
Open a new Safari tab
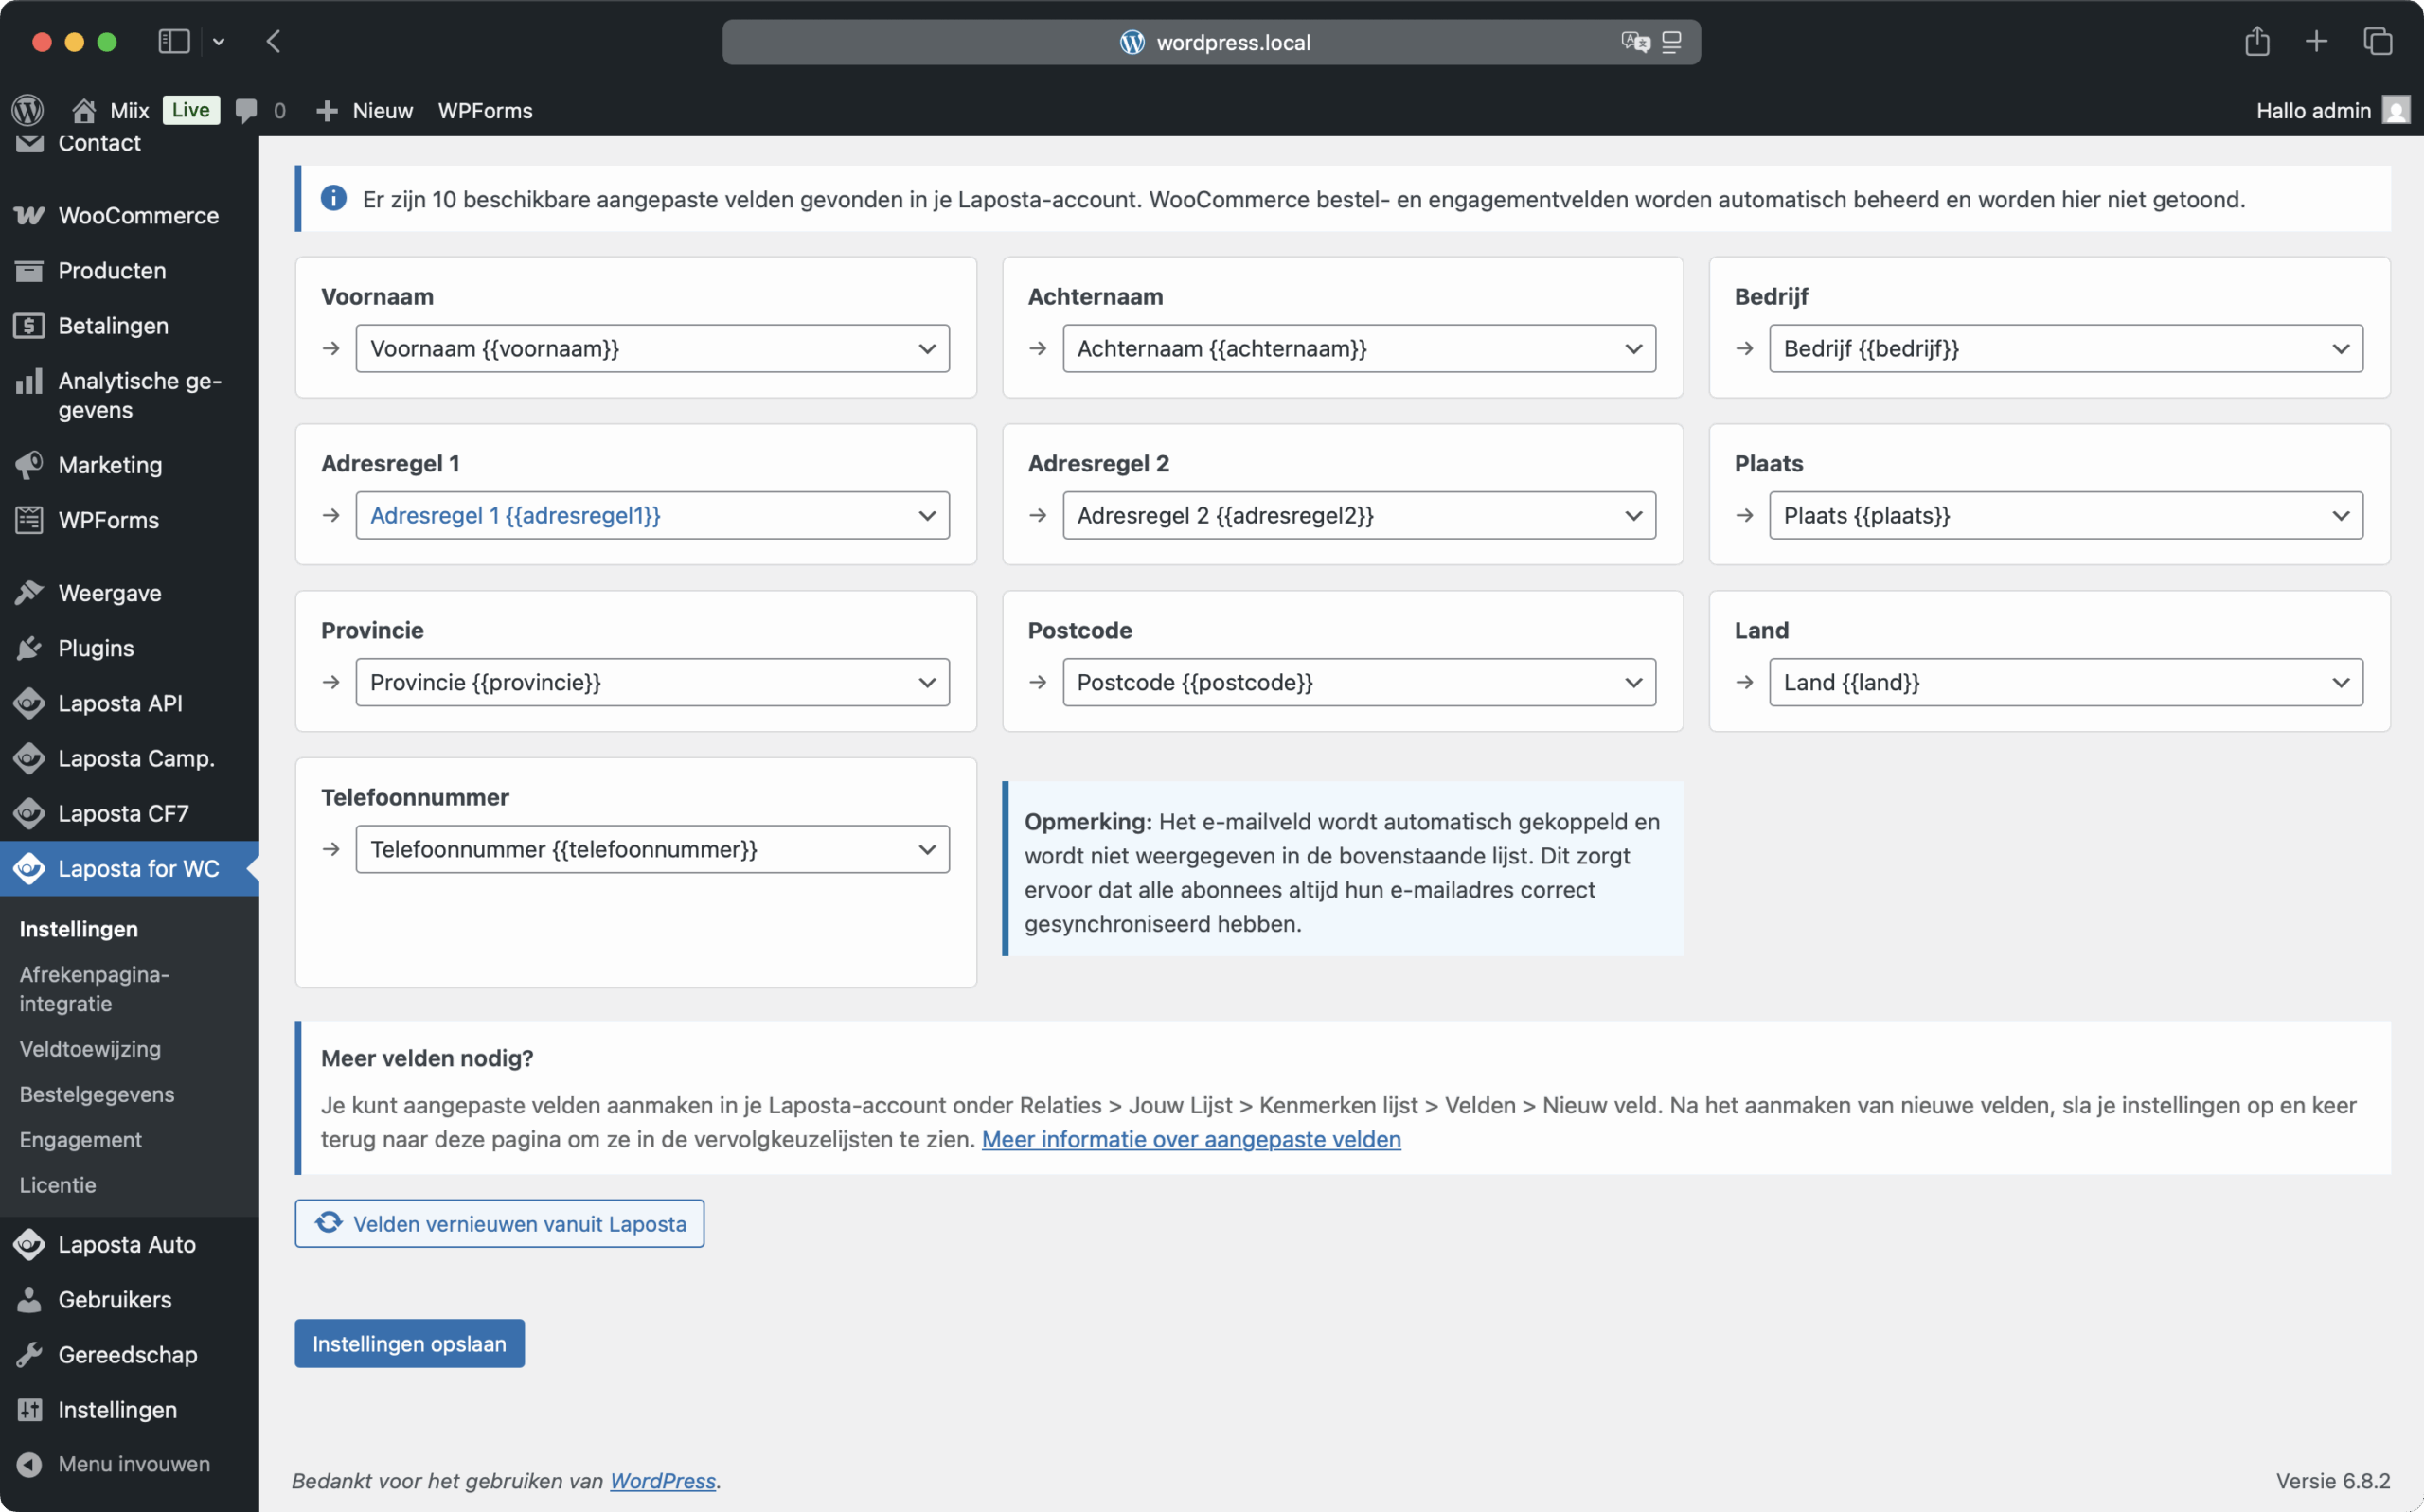[x=2316, y=41]
